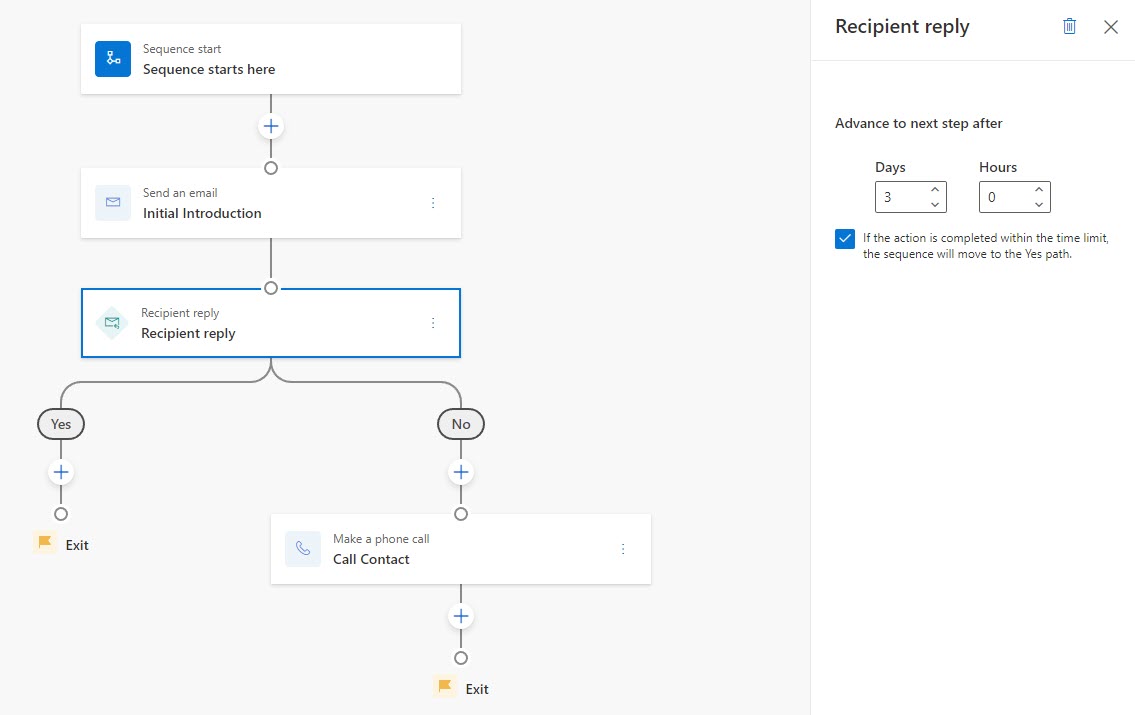Uncheck the Yes path time limit checkbox
Screen dimensions: 1135x715
tap(845, 239)
